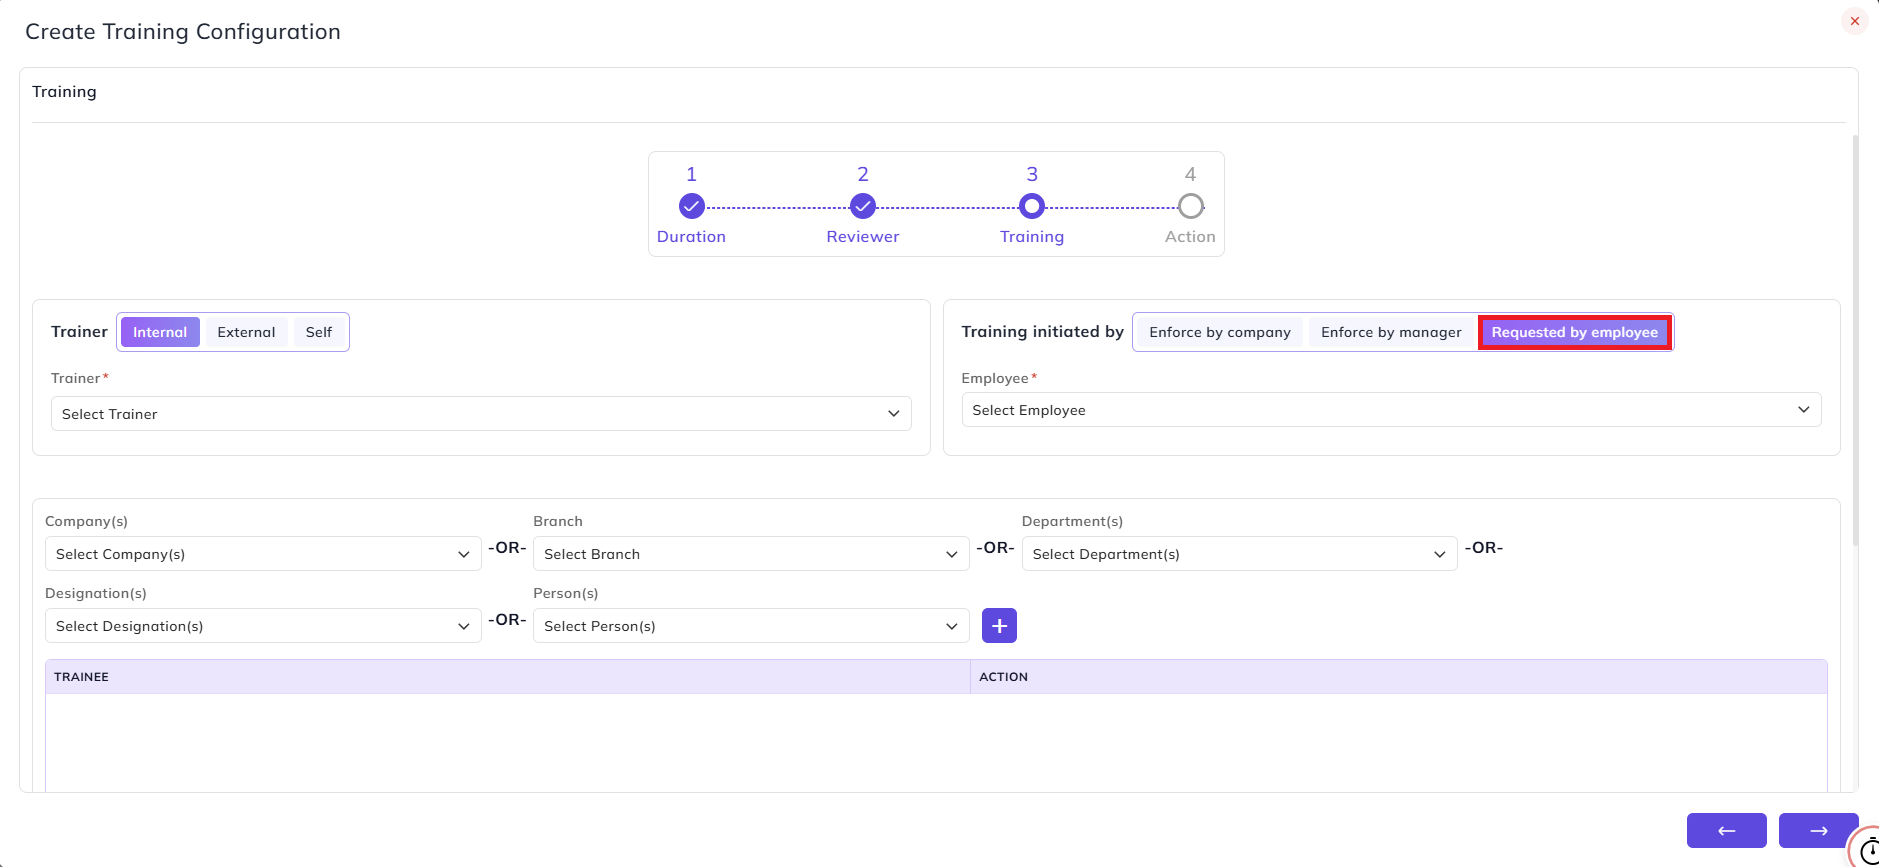1879x867 pixels.
Task: Click the next arrow button
Action: coord(1818,830)
